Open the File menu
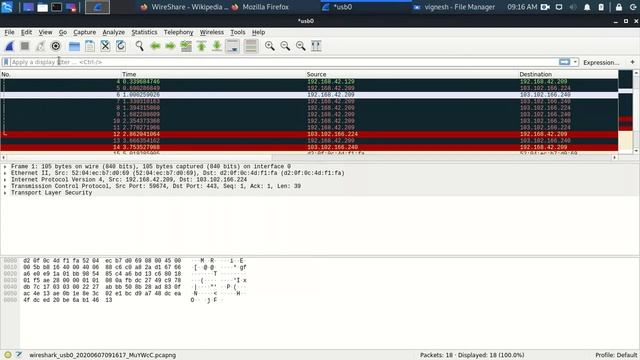This screenshot has width=640, height=360. (9, 32)
